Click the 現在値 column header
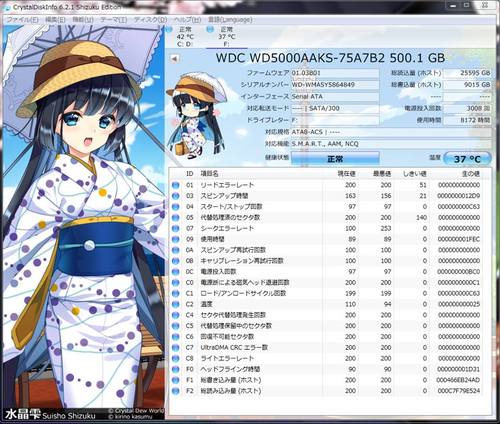This screenshot has height=424, width=500. click(x=347, y=174)
